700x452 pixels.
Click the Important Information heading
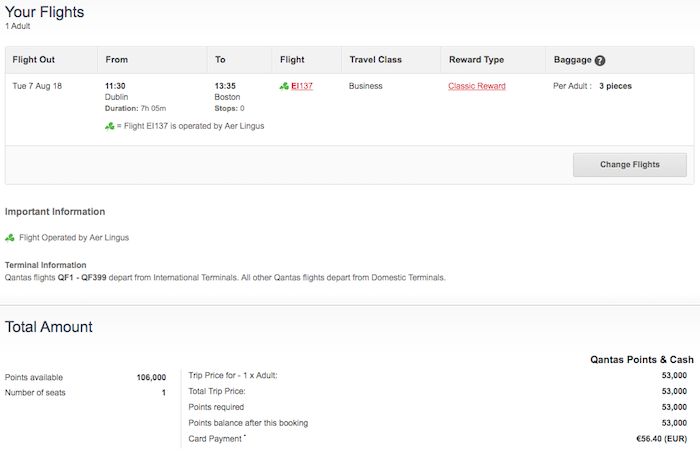click(55, 212)
